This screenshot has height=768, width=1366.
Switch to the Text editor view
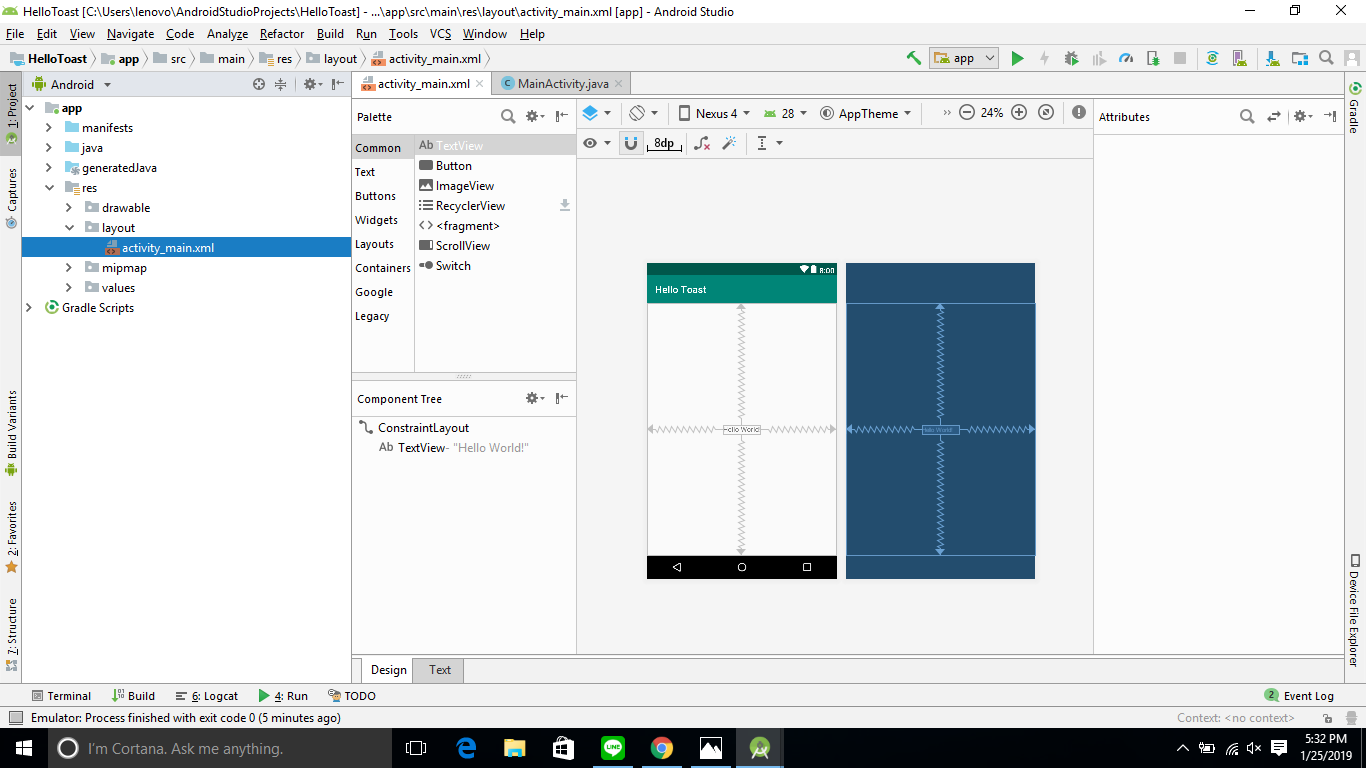pos(438,670)
